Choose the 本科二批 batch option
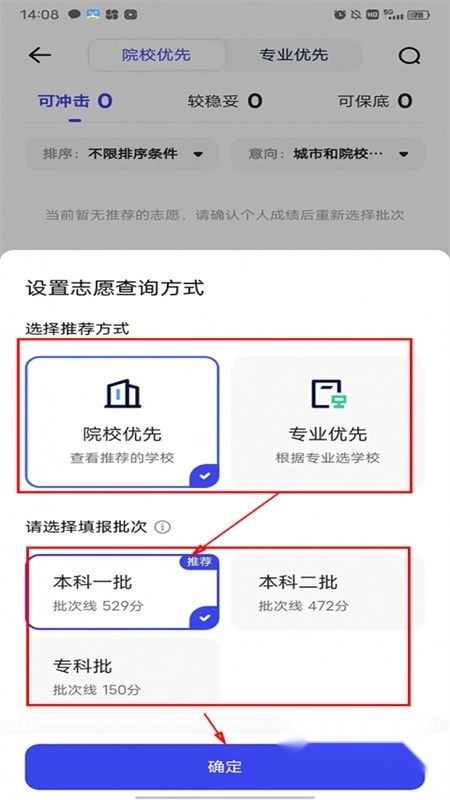This screenshot has height=800, width=450. [x=328, y=592]
